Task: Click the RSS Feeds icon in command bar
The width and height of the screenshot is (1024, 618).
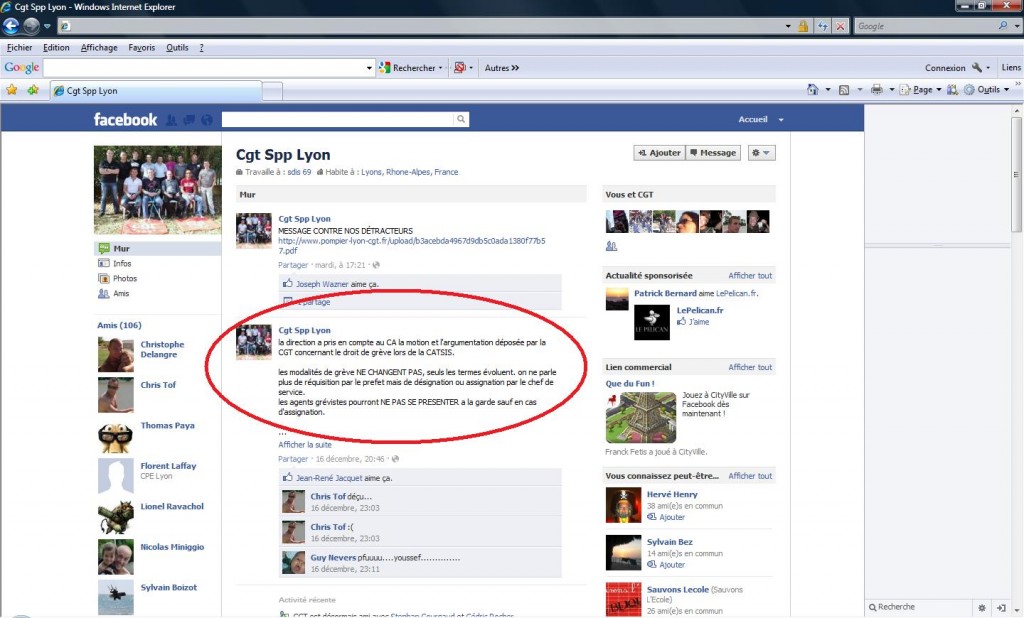Action: tap(844, 89)
